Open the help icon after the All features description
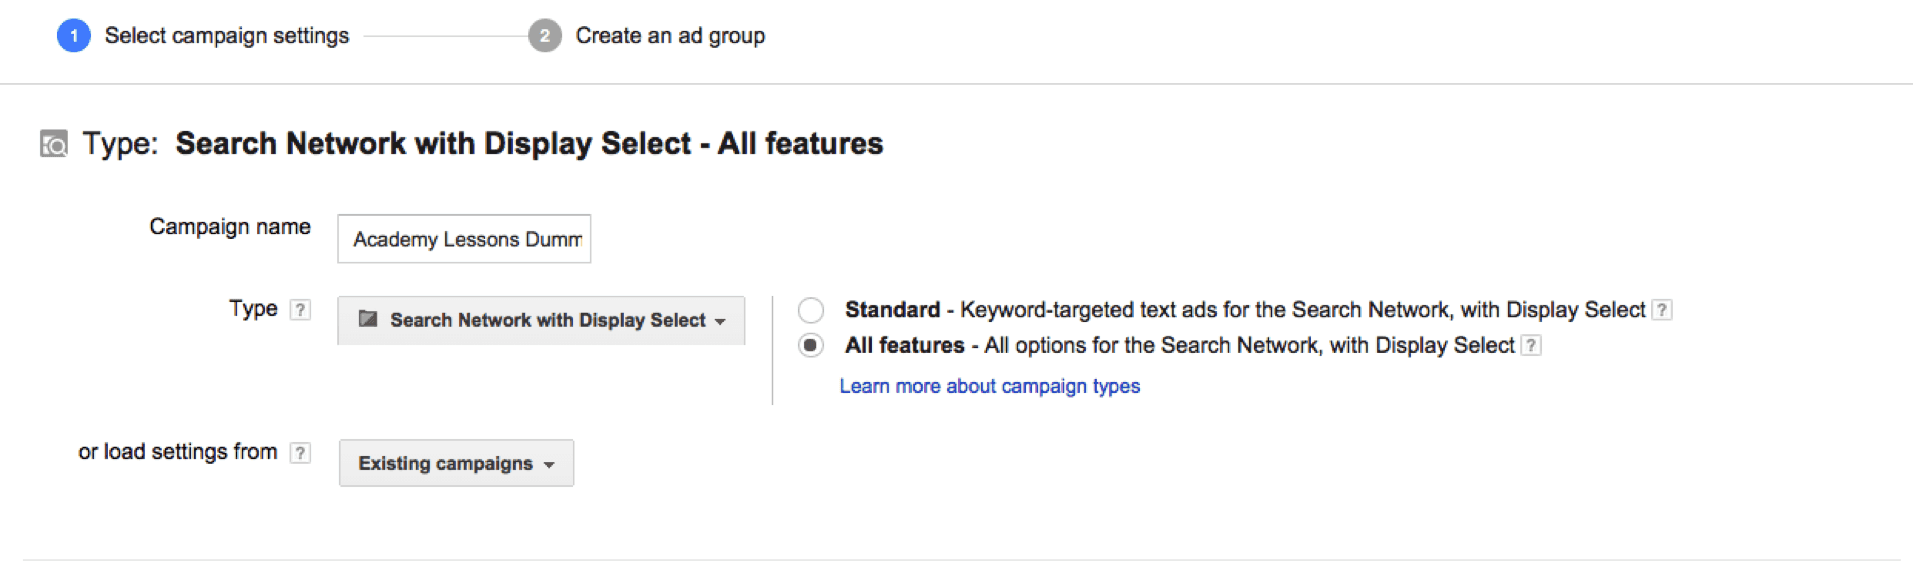The image size is (1914, 566). (x=1531, y=346)
